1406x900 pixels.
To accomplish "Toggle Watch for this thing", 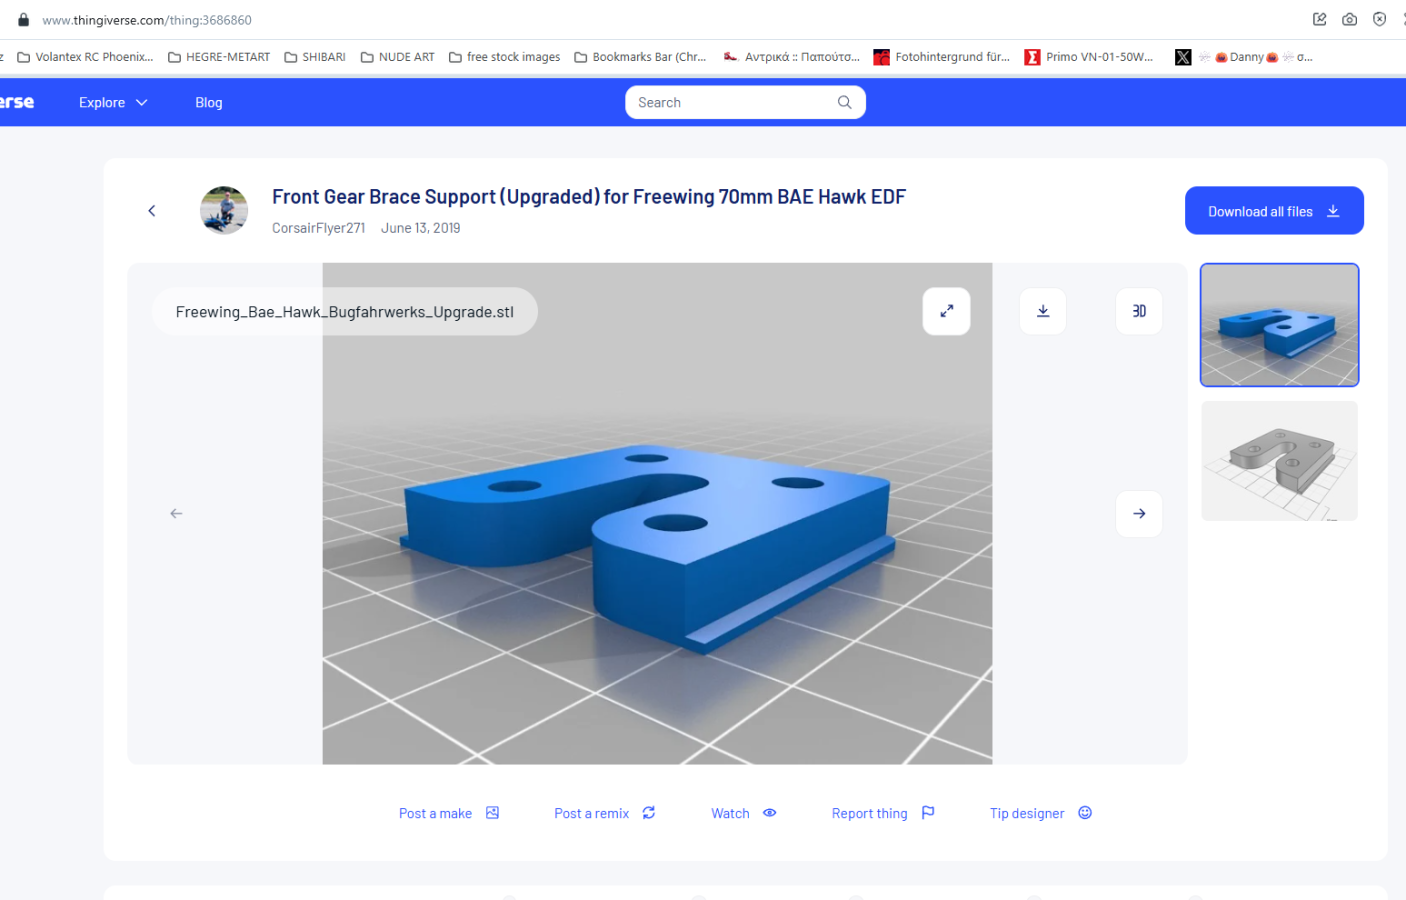I will (x=743, y=813).
